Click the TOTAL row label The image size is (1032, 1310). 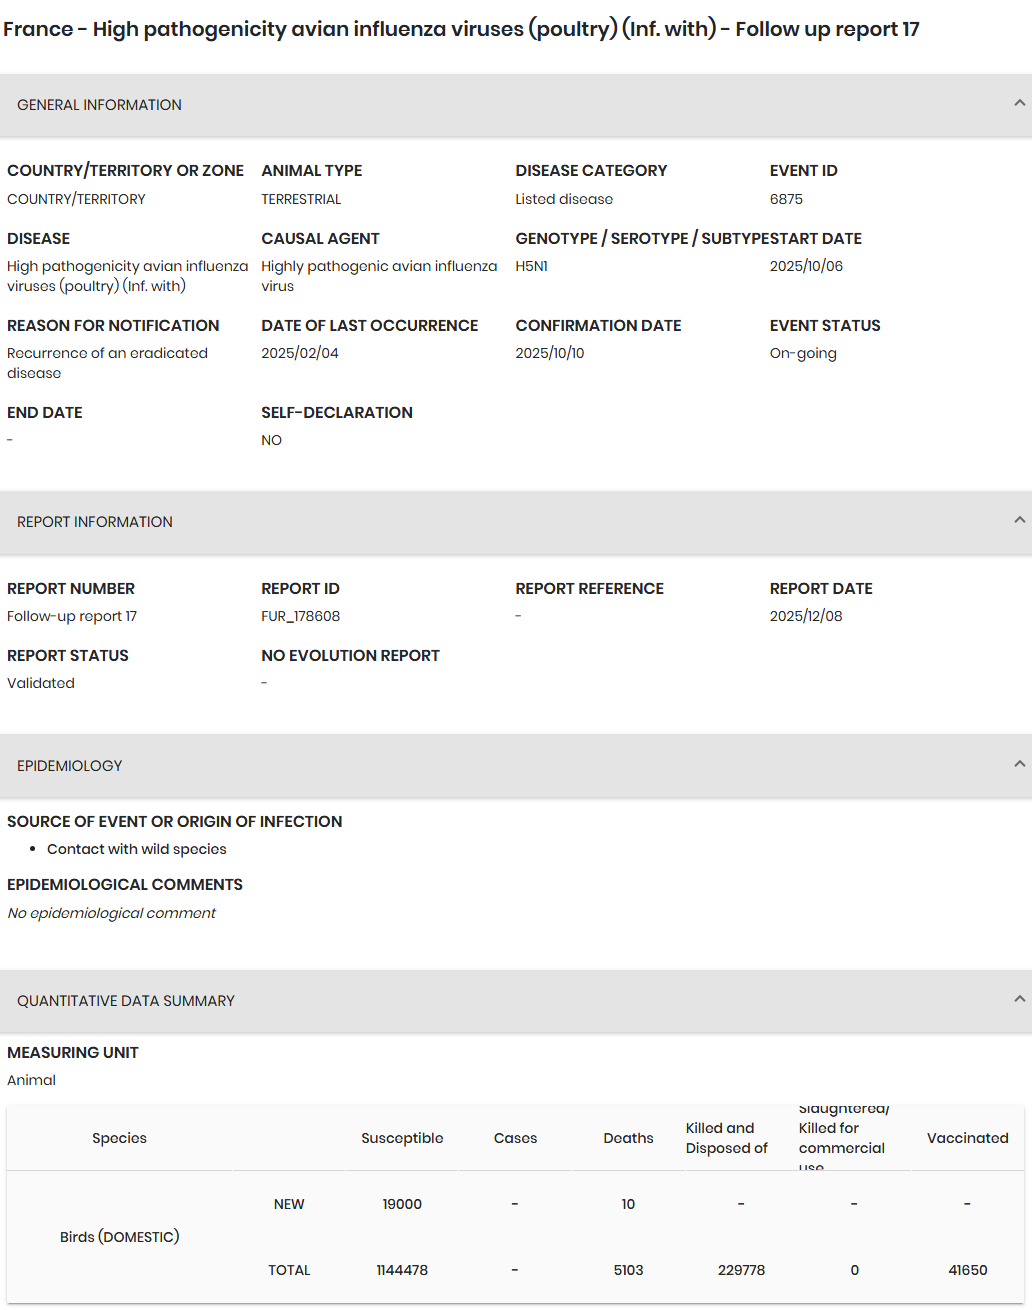click(x=289, y=1270)
